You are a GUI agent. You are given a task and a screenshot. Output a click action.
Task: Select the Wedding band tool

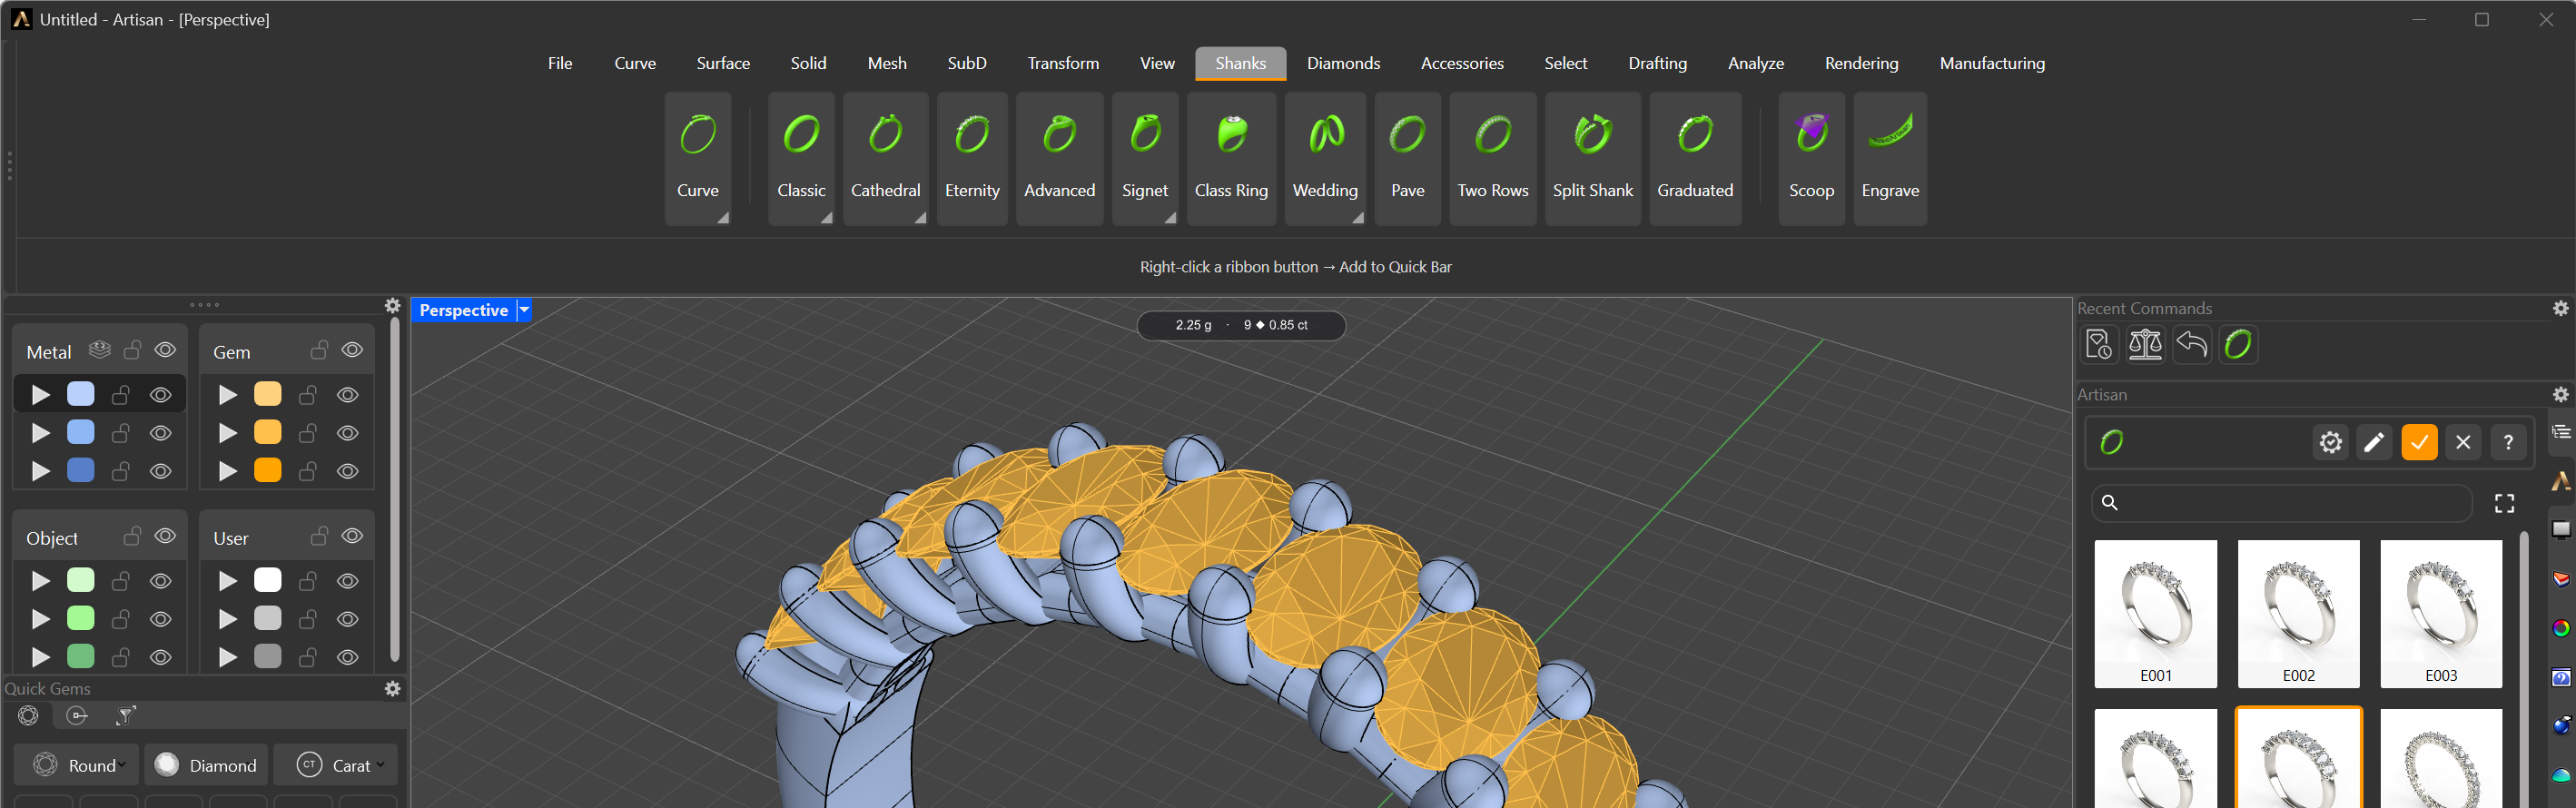(1325, 158)
